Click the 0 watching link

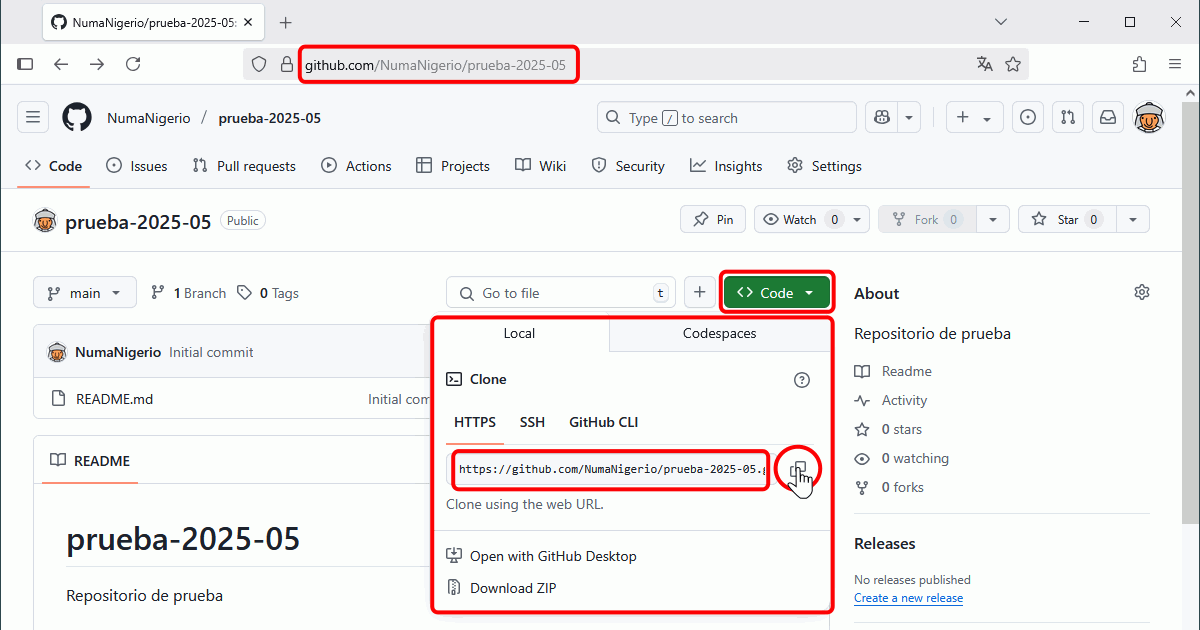[x=915, y=458]
